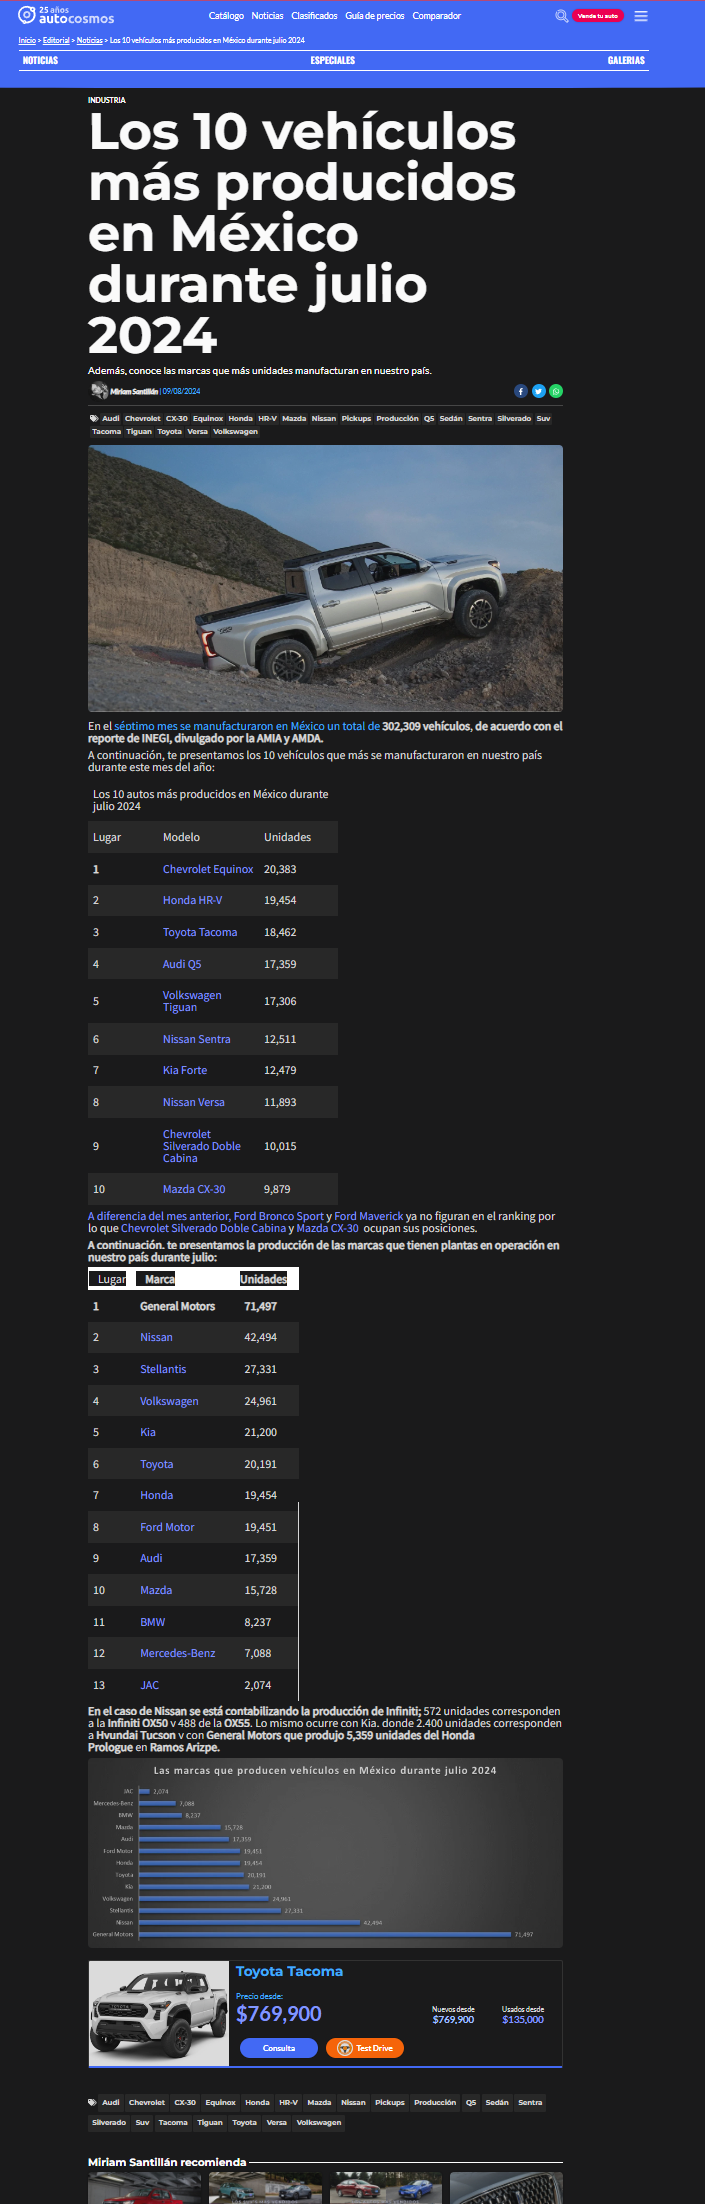Click author Miriam Santillán avatar

pos(99,391)
